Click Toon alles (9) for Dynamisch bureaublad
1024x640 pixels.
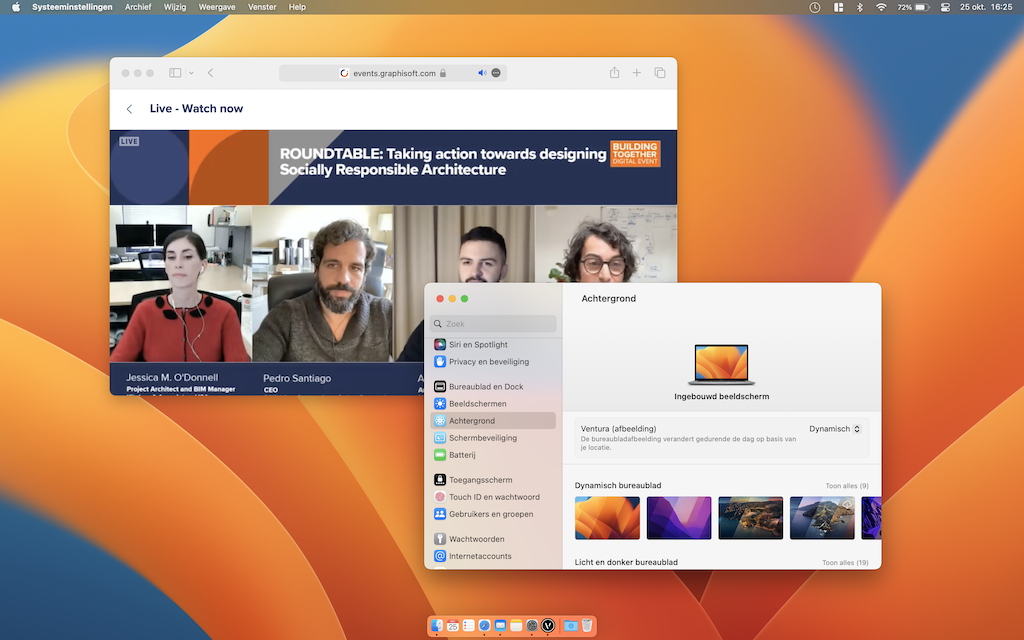(846, 486)
